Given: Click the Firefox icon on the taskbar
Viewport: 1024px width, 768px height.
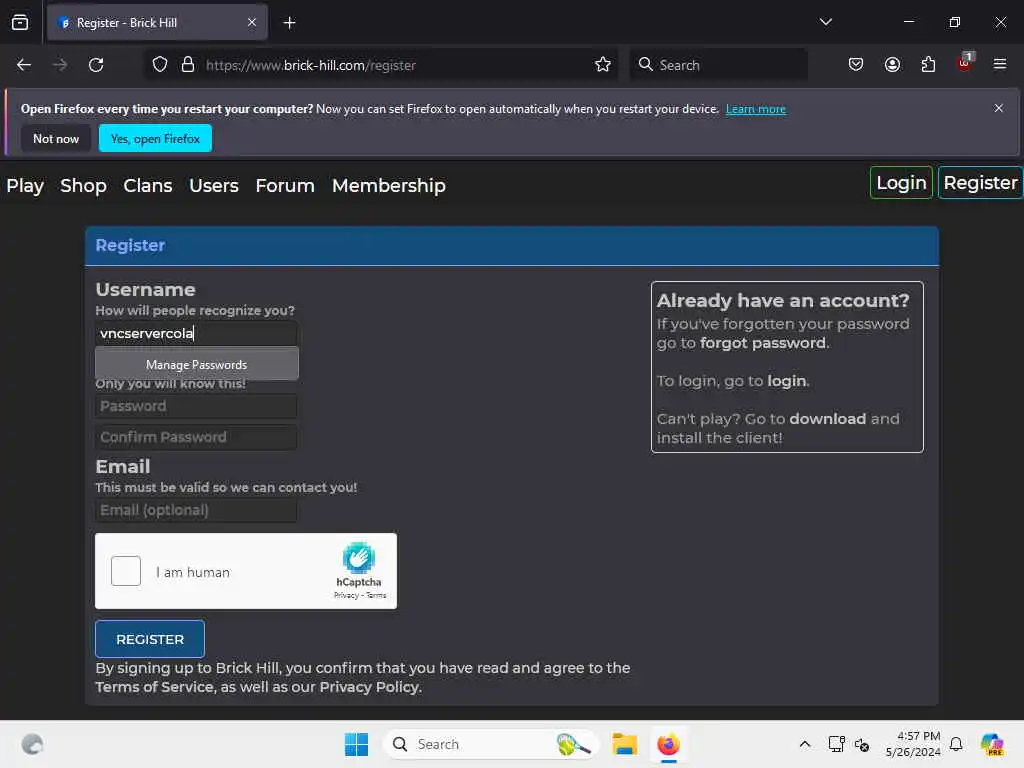Looking at the screenshot, I should pos(668,744).
